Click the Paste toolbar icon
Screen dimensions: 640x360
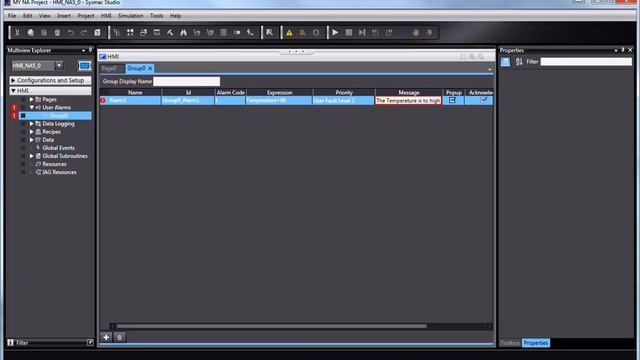[44, 33]
